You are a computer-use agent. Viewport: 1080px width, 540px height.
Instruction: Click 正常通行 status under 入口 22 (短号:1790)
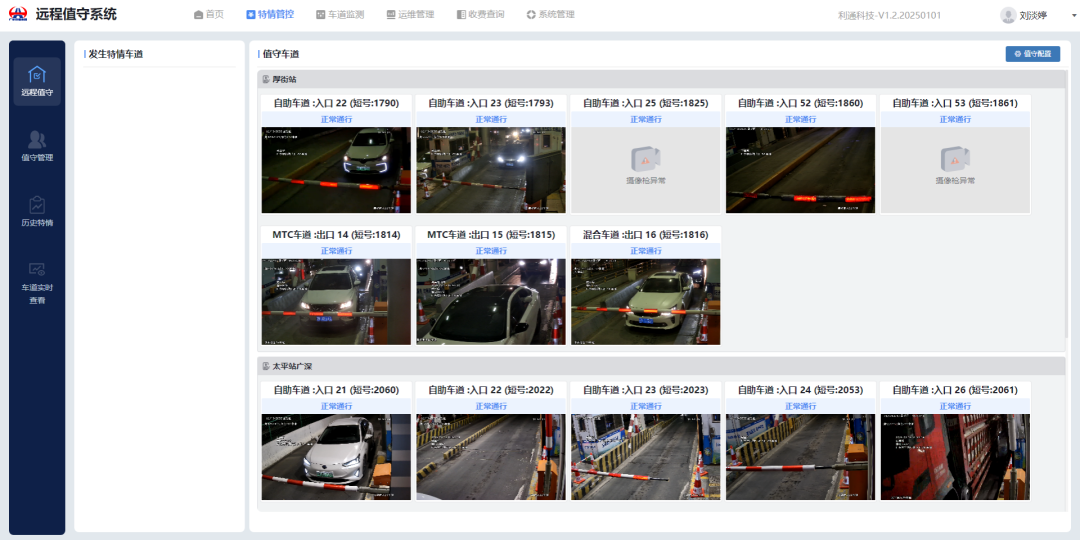pos(336,119)
